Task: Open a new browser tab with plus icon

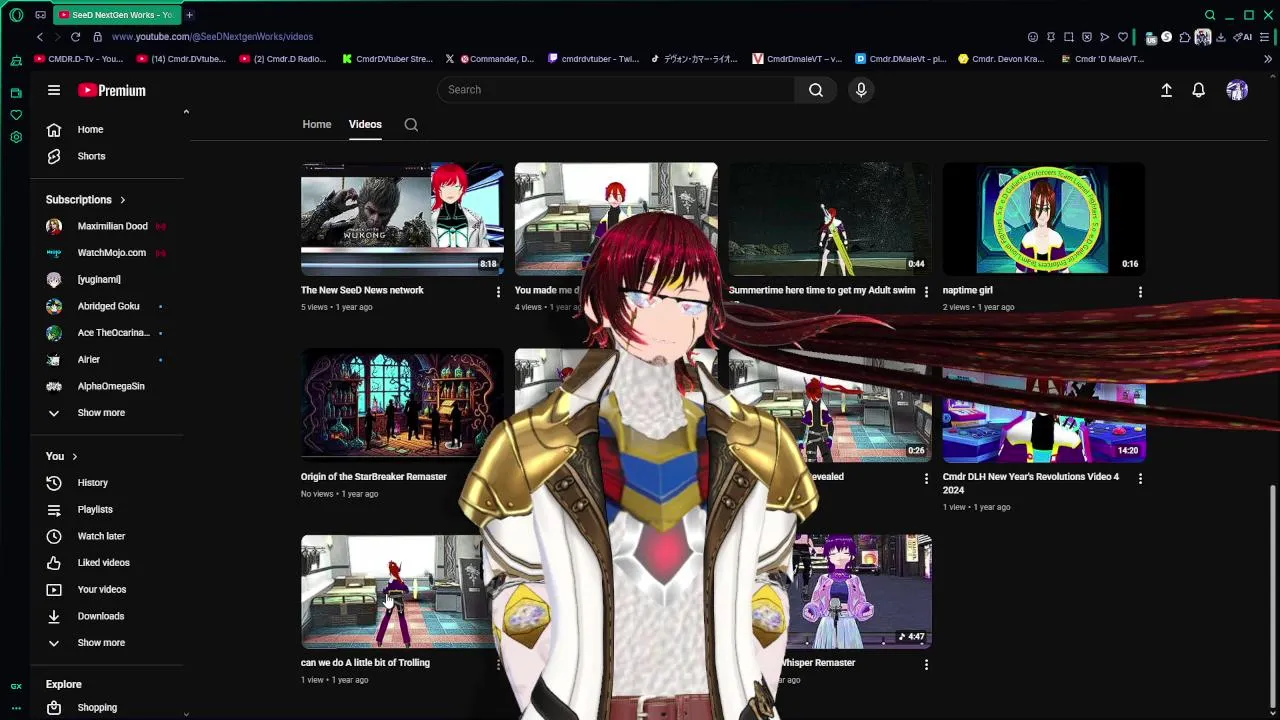Action: tap(189, 15)
